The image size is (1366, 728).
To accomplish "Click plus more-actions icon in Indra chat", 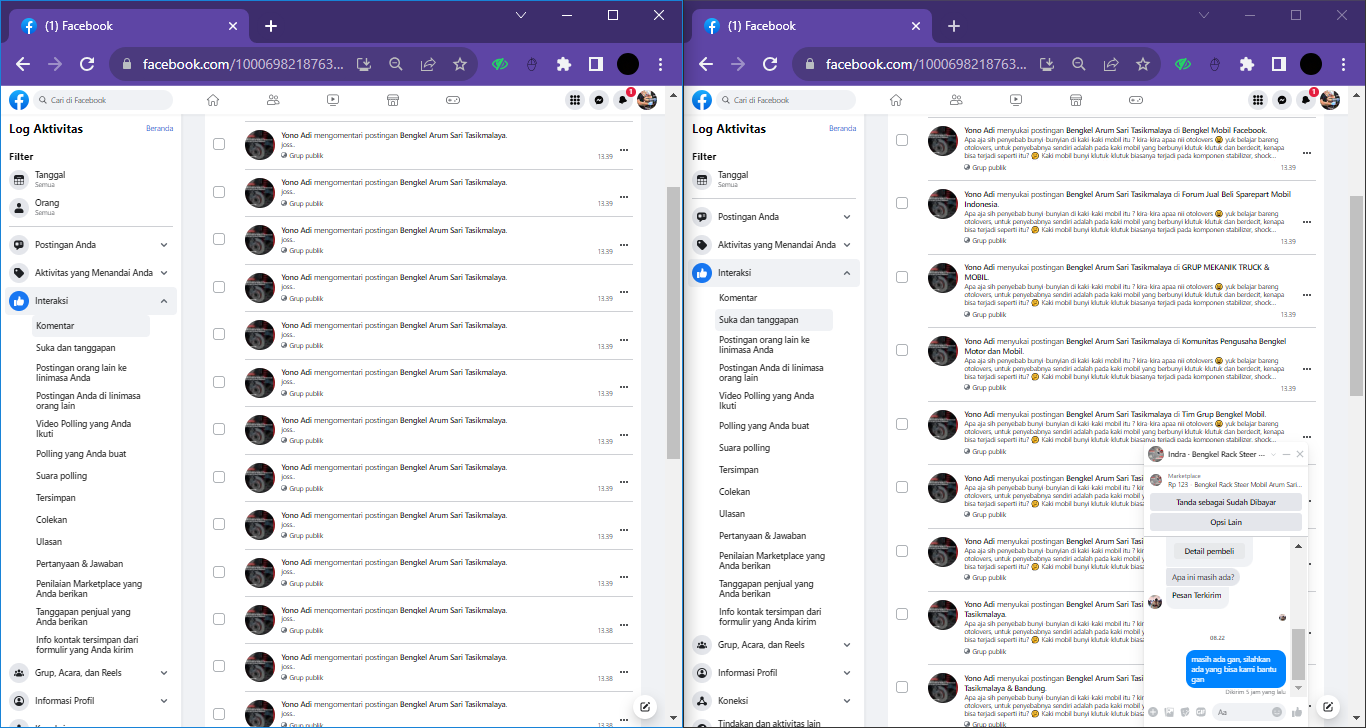I will 1152,712.
